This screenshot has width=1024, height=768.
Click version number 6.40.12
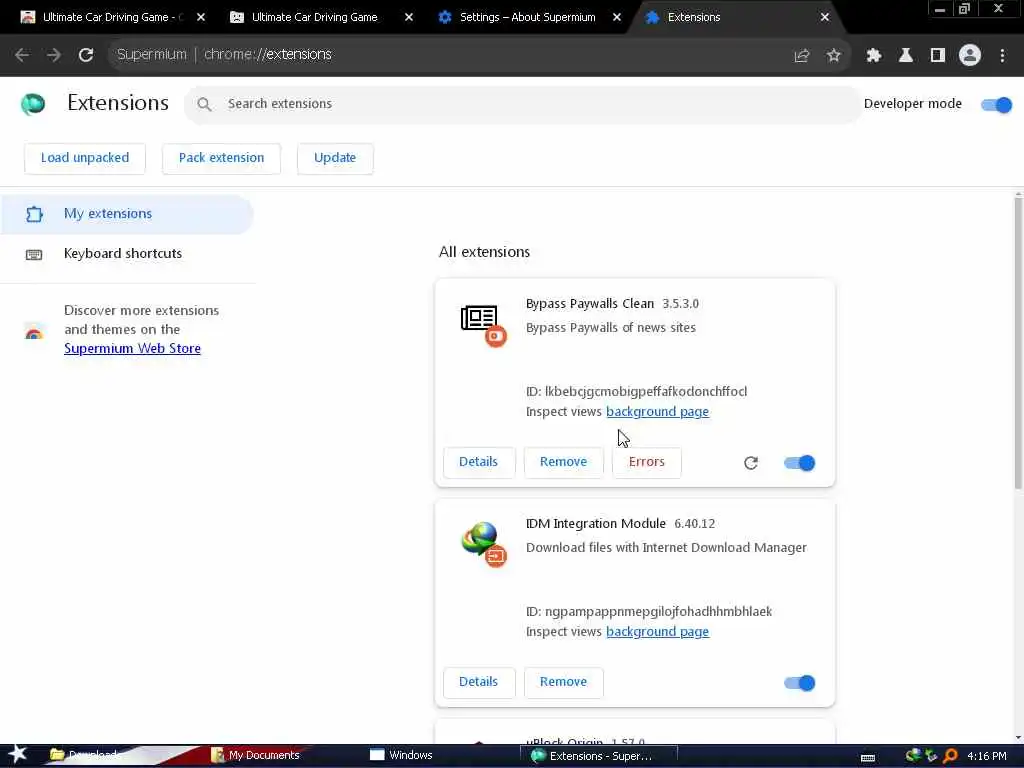point(695,524)
